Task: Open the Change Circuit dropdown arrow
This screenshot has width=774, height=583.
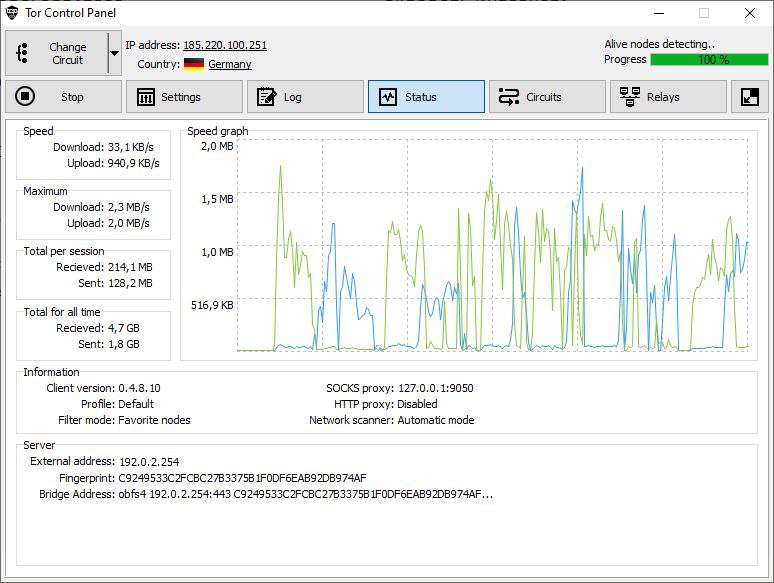Action: tap(114, 53)
